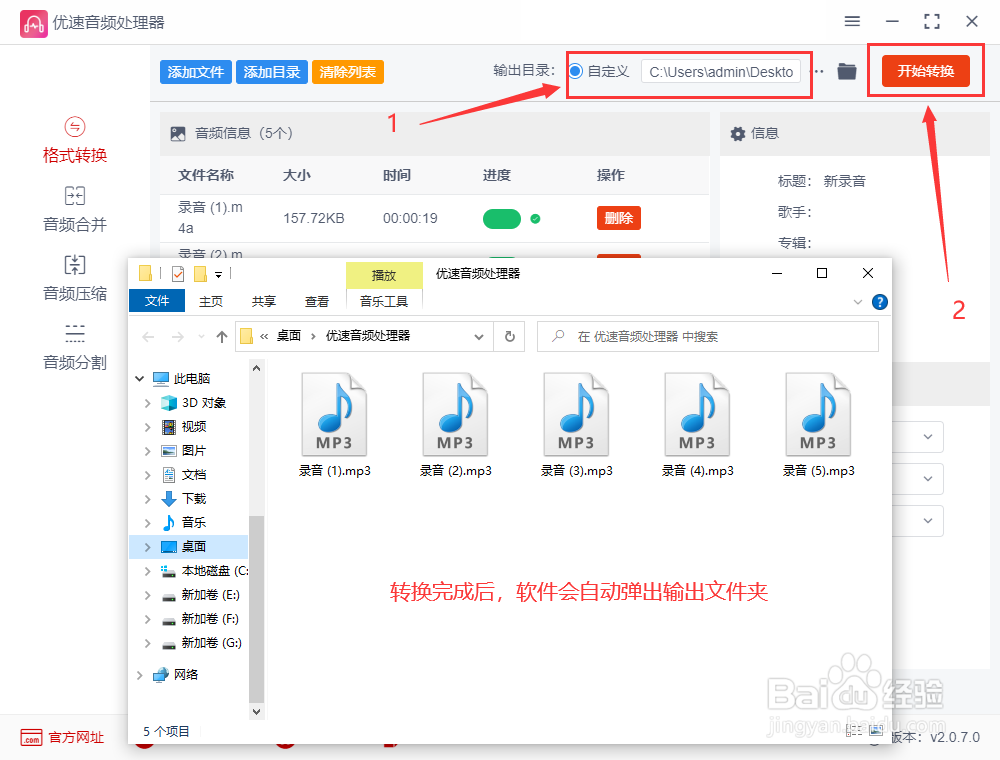Screen dimensions: 1000x760
Task: Go up one folder in Explorer
Action: (221, 337)
